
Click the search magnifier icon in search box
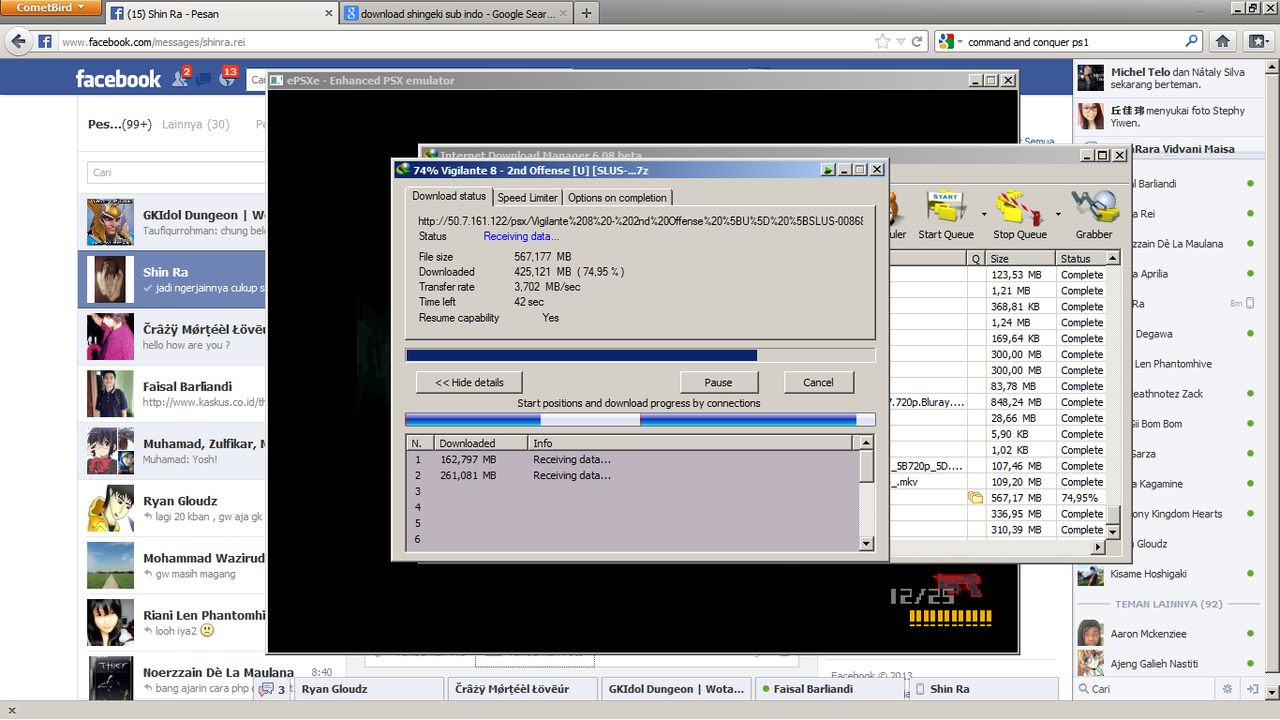click(x=1191, y=42)
